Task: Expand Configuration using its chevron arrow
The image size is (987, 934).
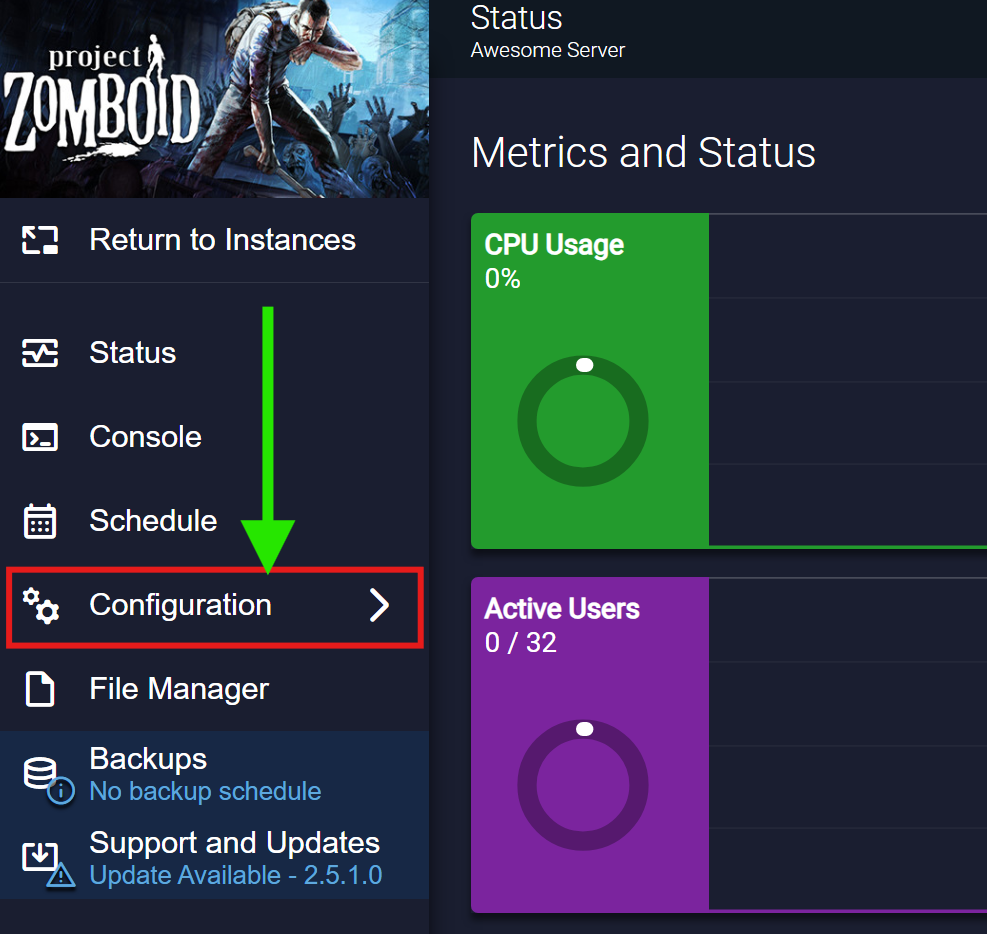Action: tap(379, 605)
